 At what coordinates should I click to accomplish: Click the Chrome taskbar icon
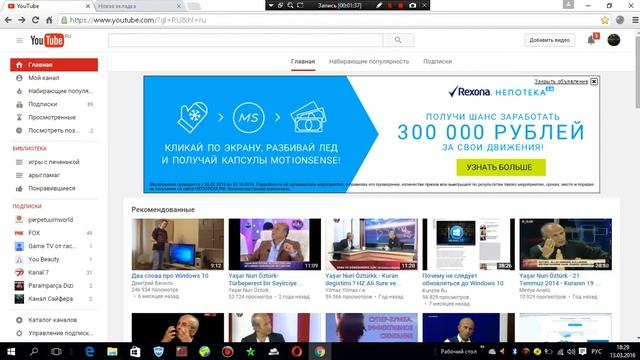320,351
